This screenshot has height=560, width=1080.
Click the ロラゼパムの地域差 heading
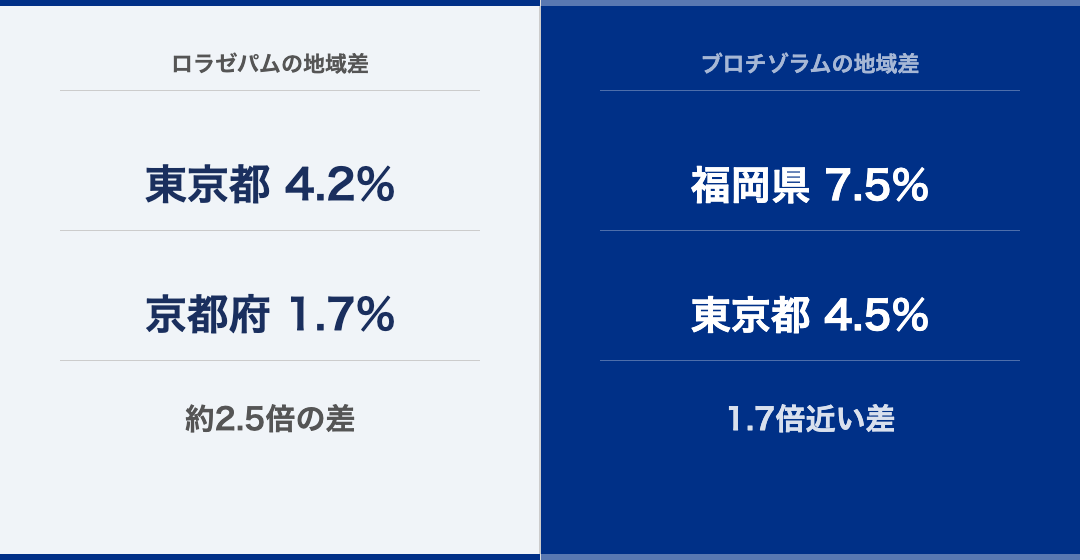[270, 63]
